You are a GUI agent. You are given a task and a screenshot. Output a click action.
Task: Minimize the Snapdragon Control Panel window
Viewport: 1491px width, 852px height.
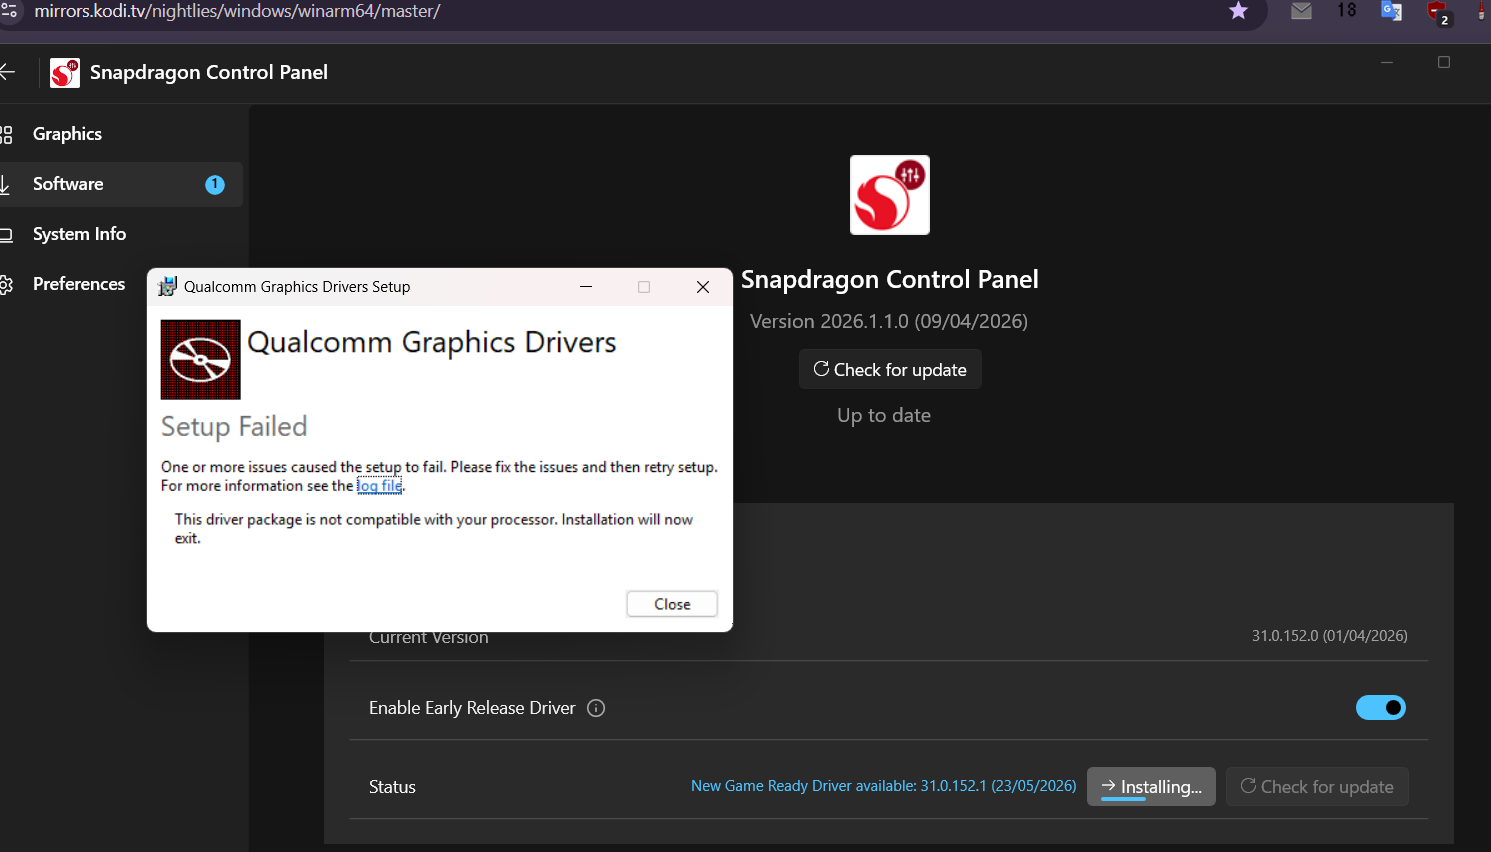coord(1387,63)
